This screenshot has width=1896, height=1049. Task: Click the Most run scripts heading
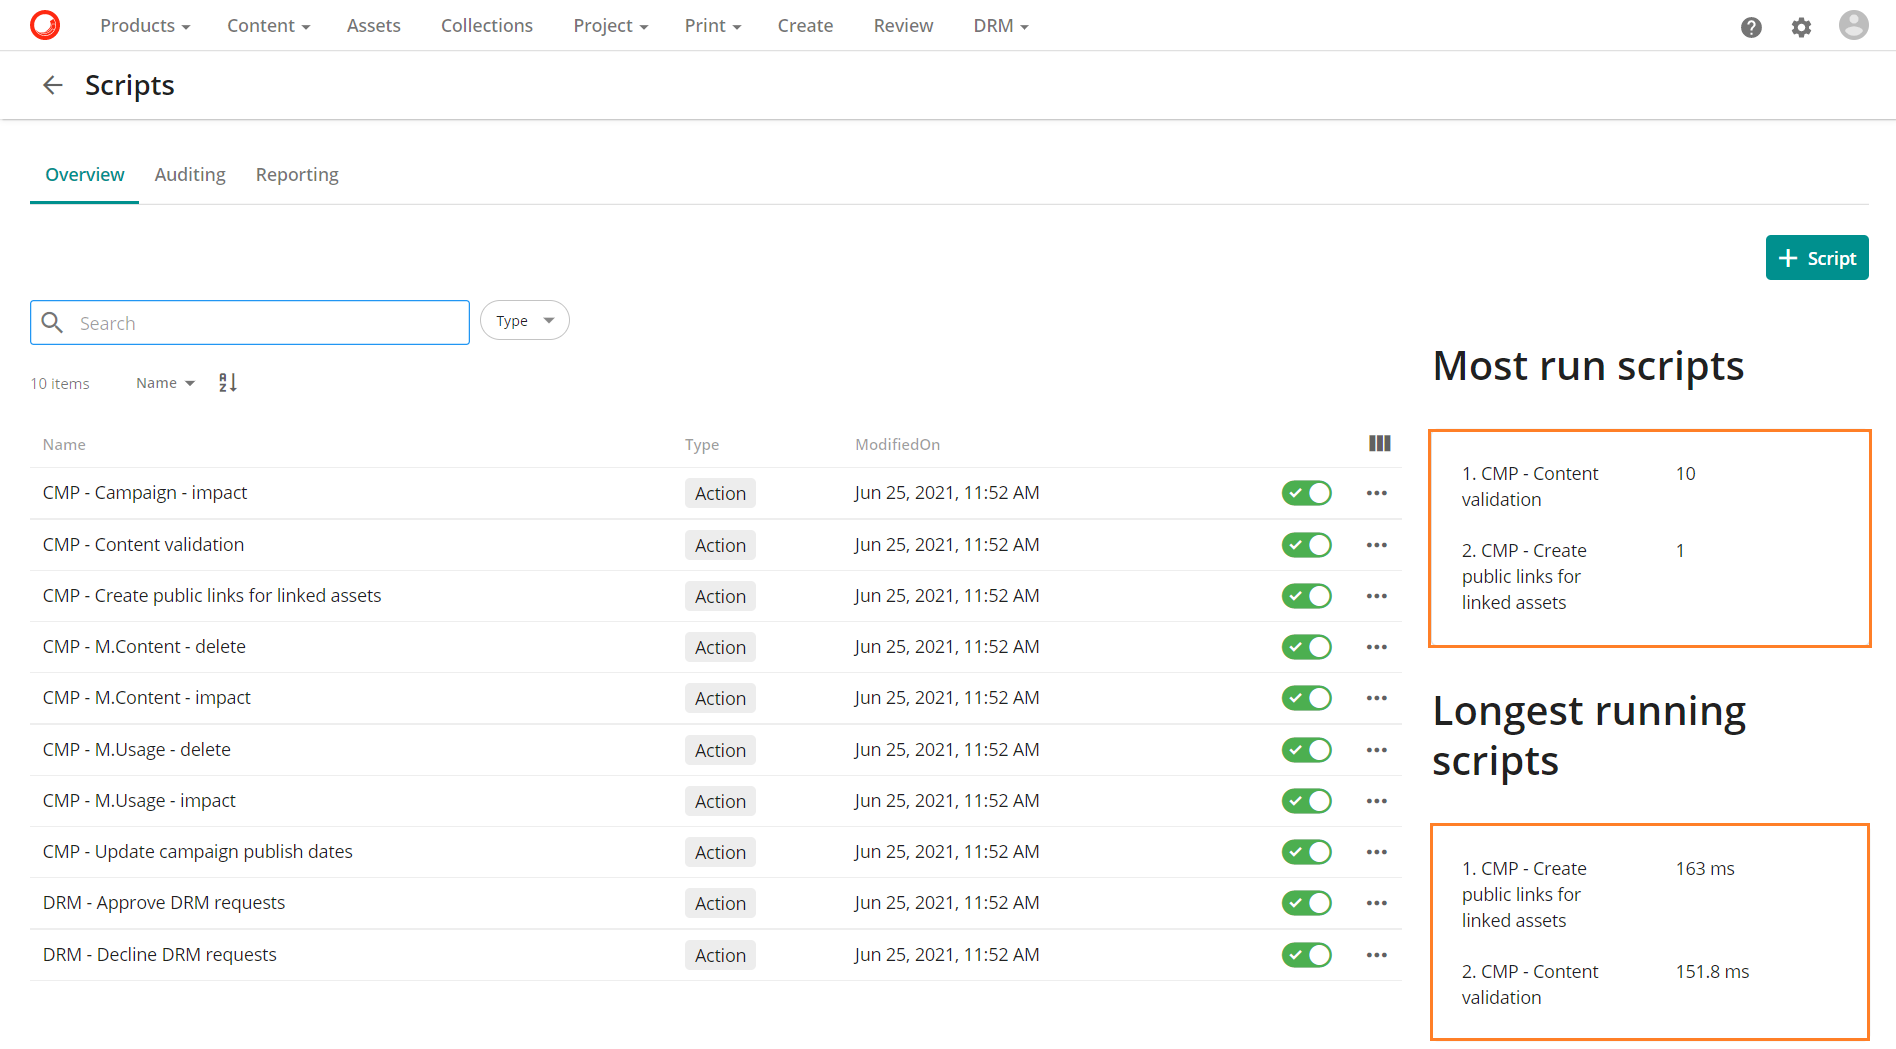point(1588,366)
